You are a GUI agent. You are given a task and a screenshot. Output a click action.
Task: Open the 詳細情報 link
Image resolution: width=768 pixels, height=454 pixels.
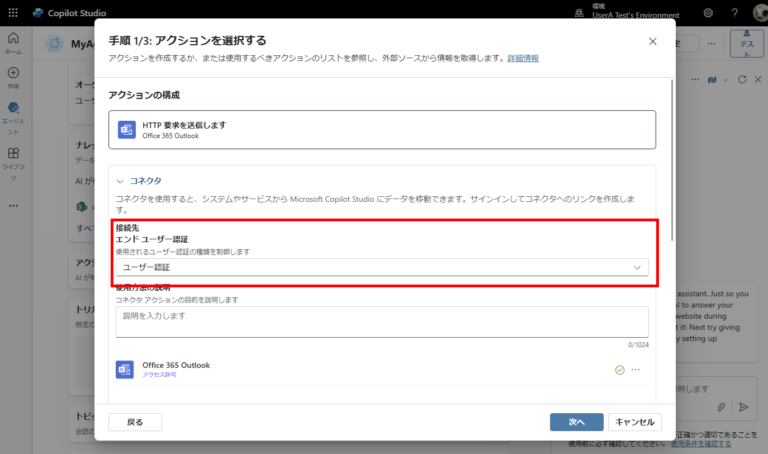click(x=522, y=59)
